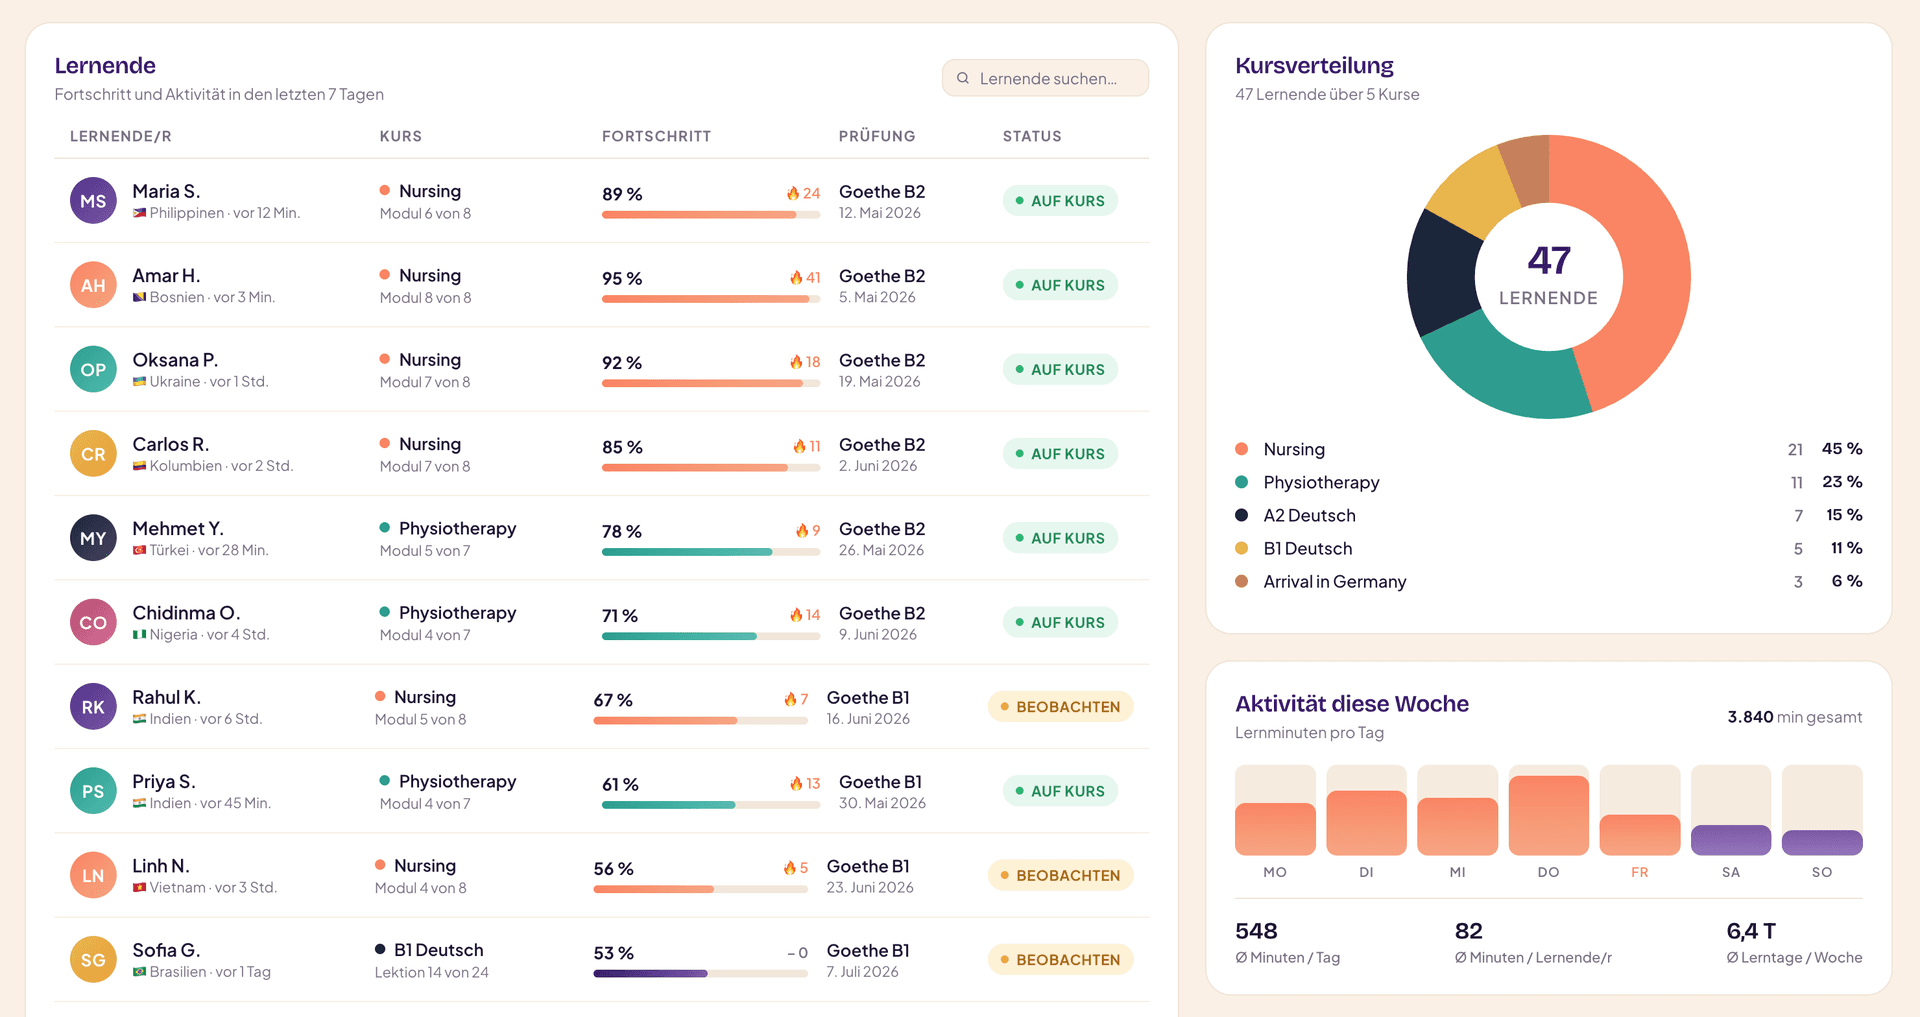The image size is (1920, 1017).
Task: Click Oksana P. streak flame icon 18
Action: tap(796, 361)
